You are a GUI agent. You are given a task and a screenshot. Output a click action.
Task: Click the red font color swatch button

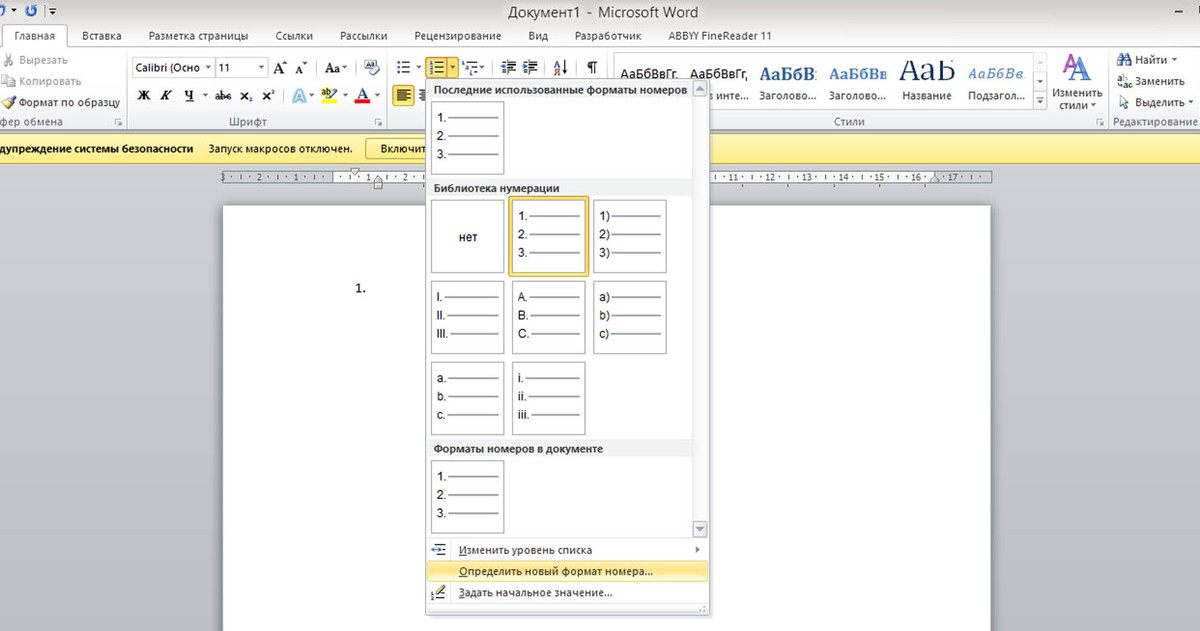pos(361,96)
